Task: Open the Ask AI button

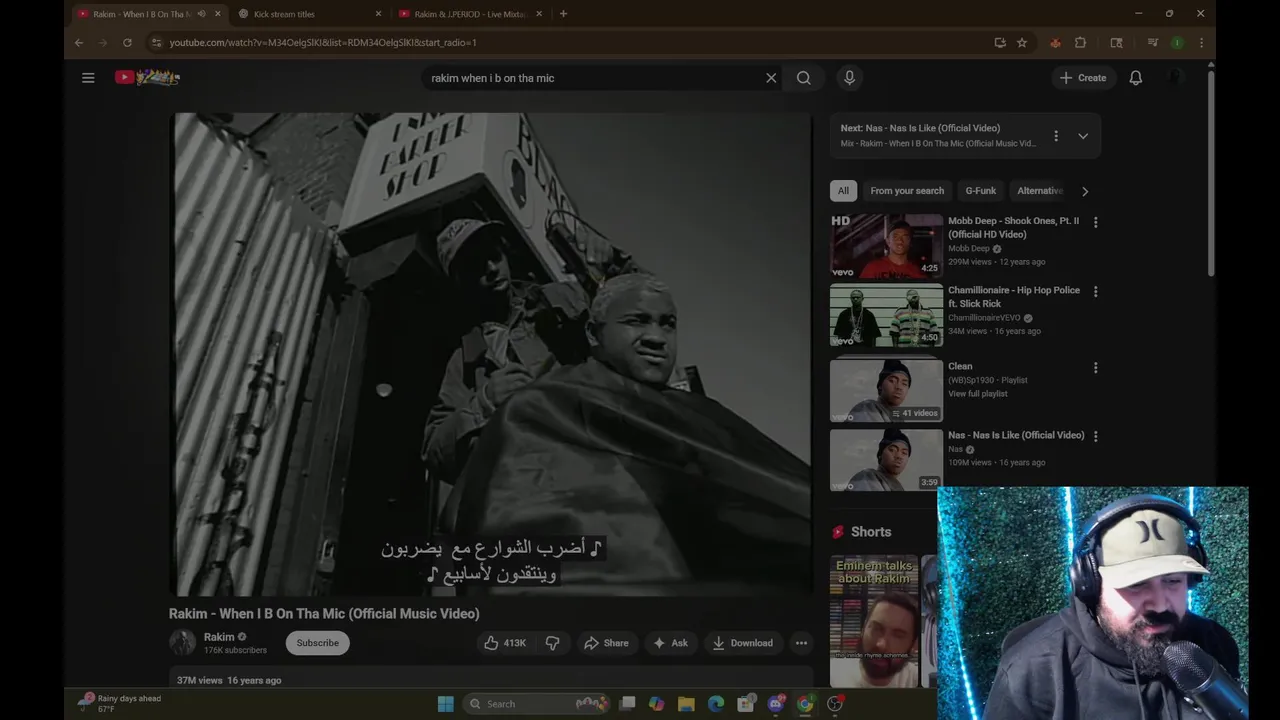Action: click(670, 643)
